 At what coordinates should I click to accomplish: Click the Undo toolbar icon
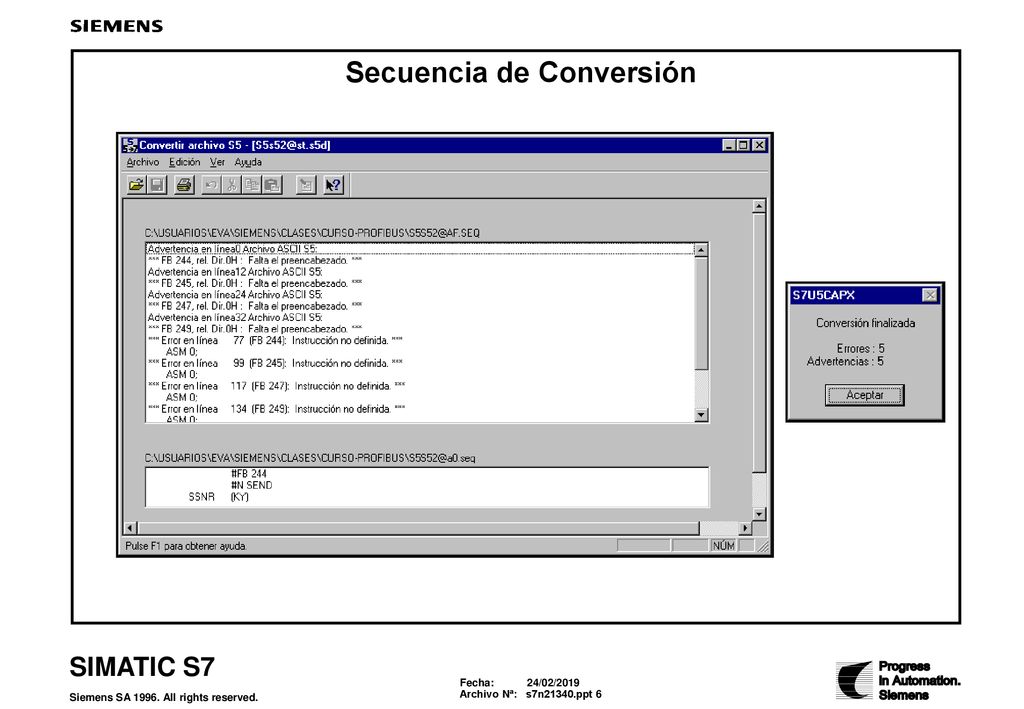211,185
